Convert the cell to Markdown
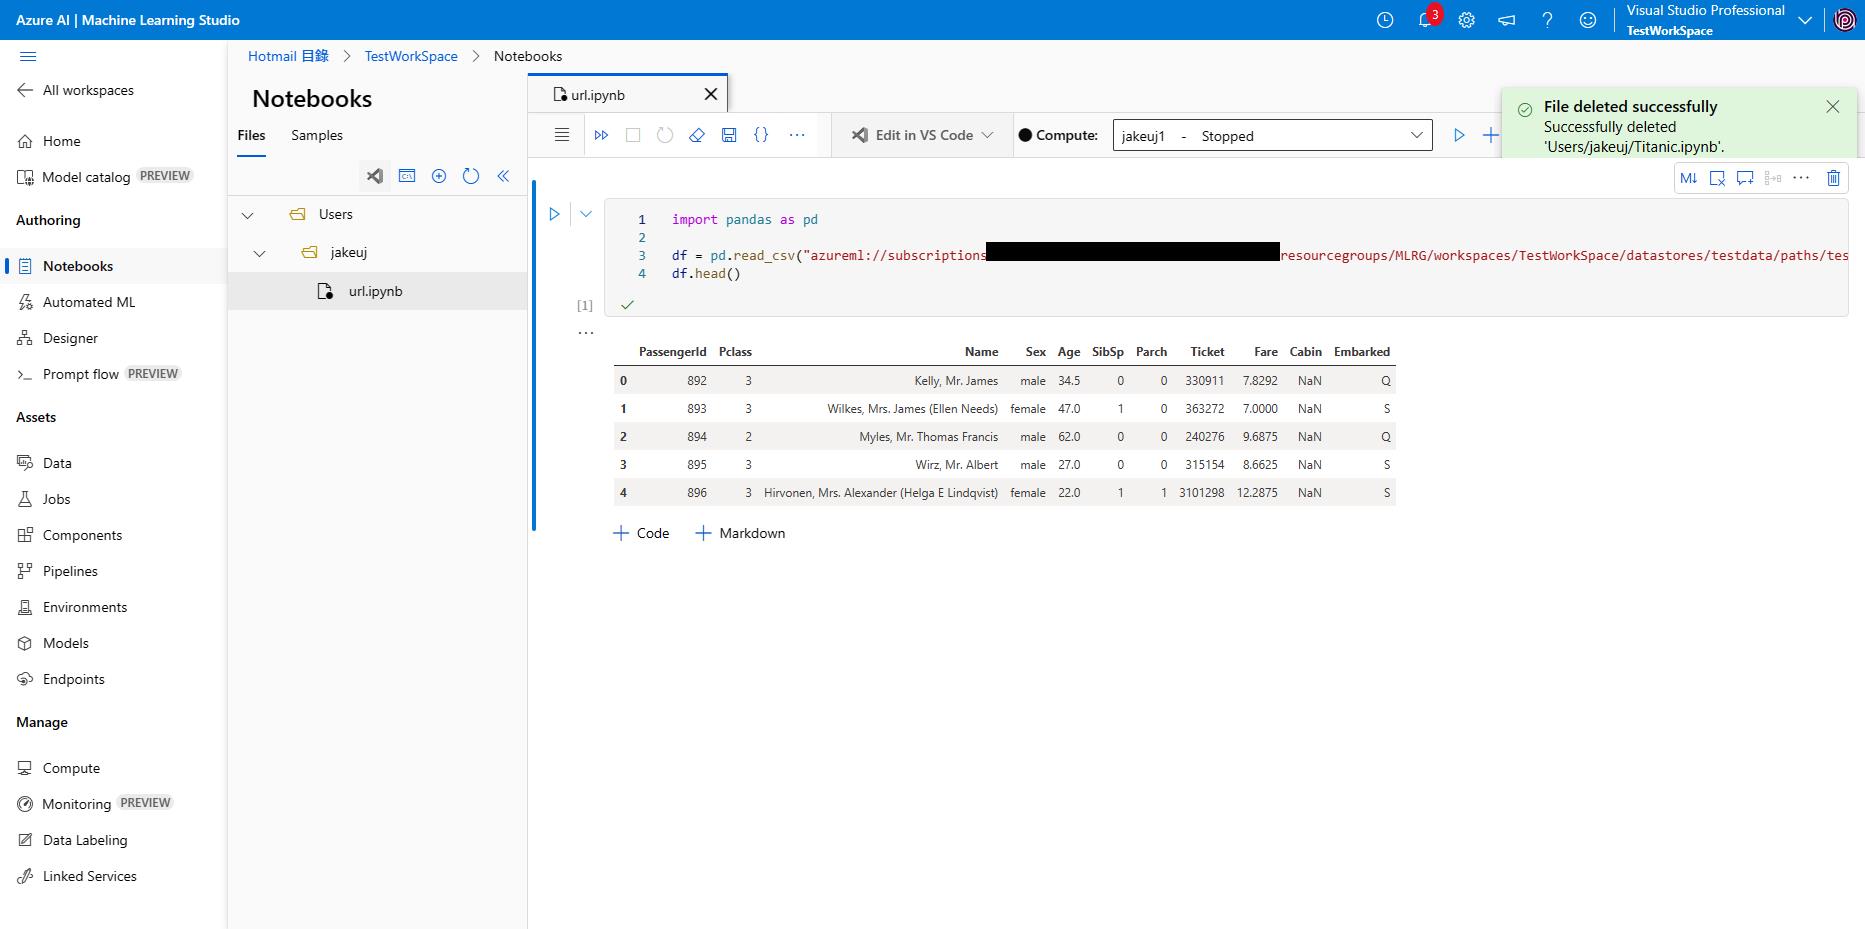The height and width of the screenshot is (929, 1865). (x=1688, y=178)
